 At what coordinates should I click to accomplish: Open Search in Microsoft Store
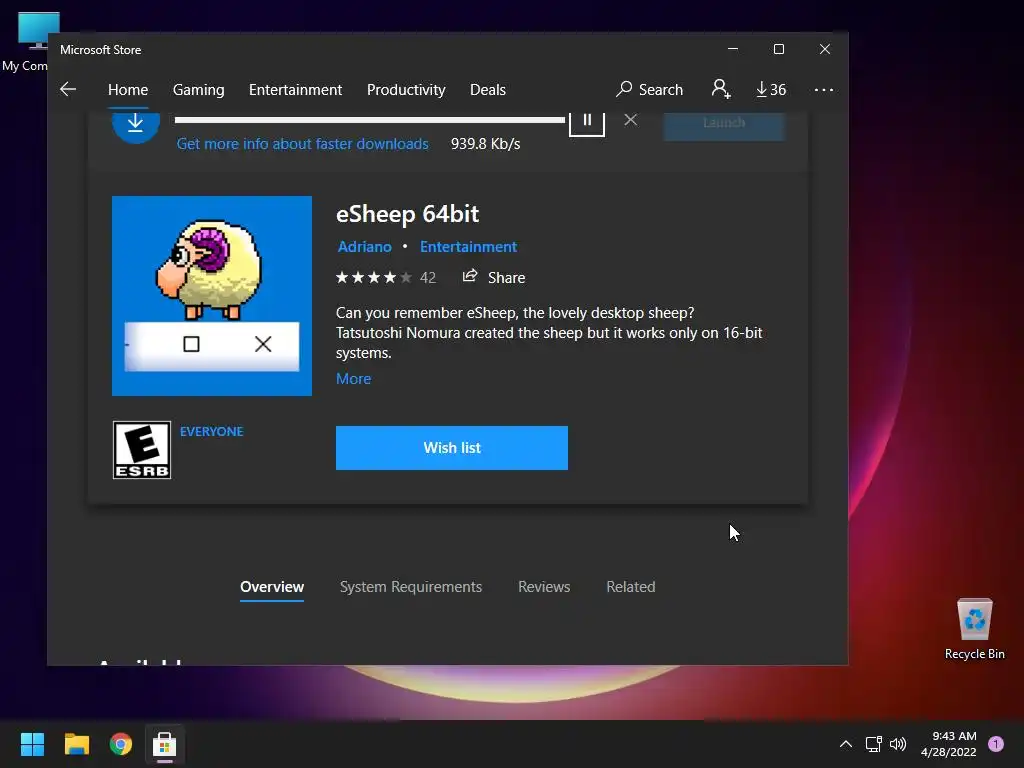pyautogui.click(x=650, y=89)
